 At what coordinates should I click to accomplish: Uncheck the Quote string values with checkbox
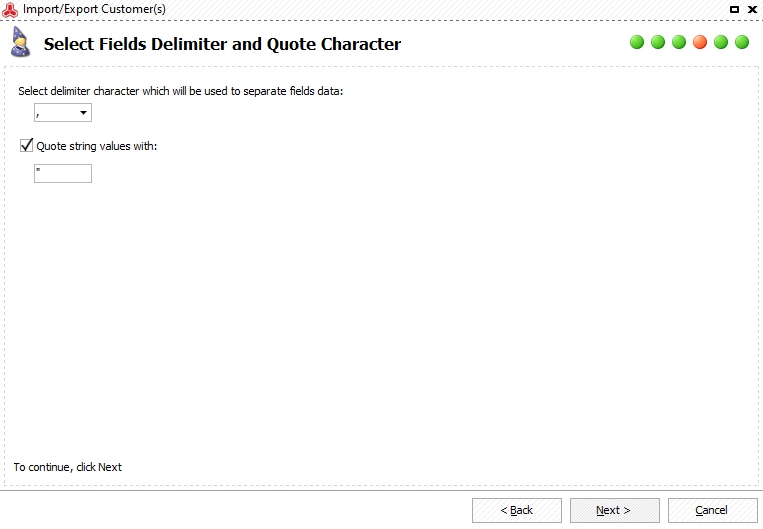26,146
